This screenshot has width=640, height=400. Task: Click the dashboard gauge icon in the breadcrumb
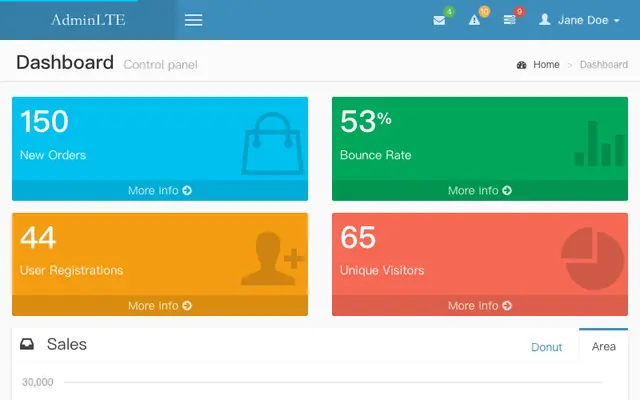521,65
